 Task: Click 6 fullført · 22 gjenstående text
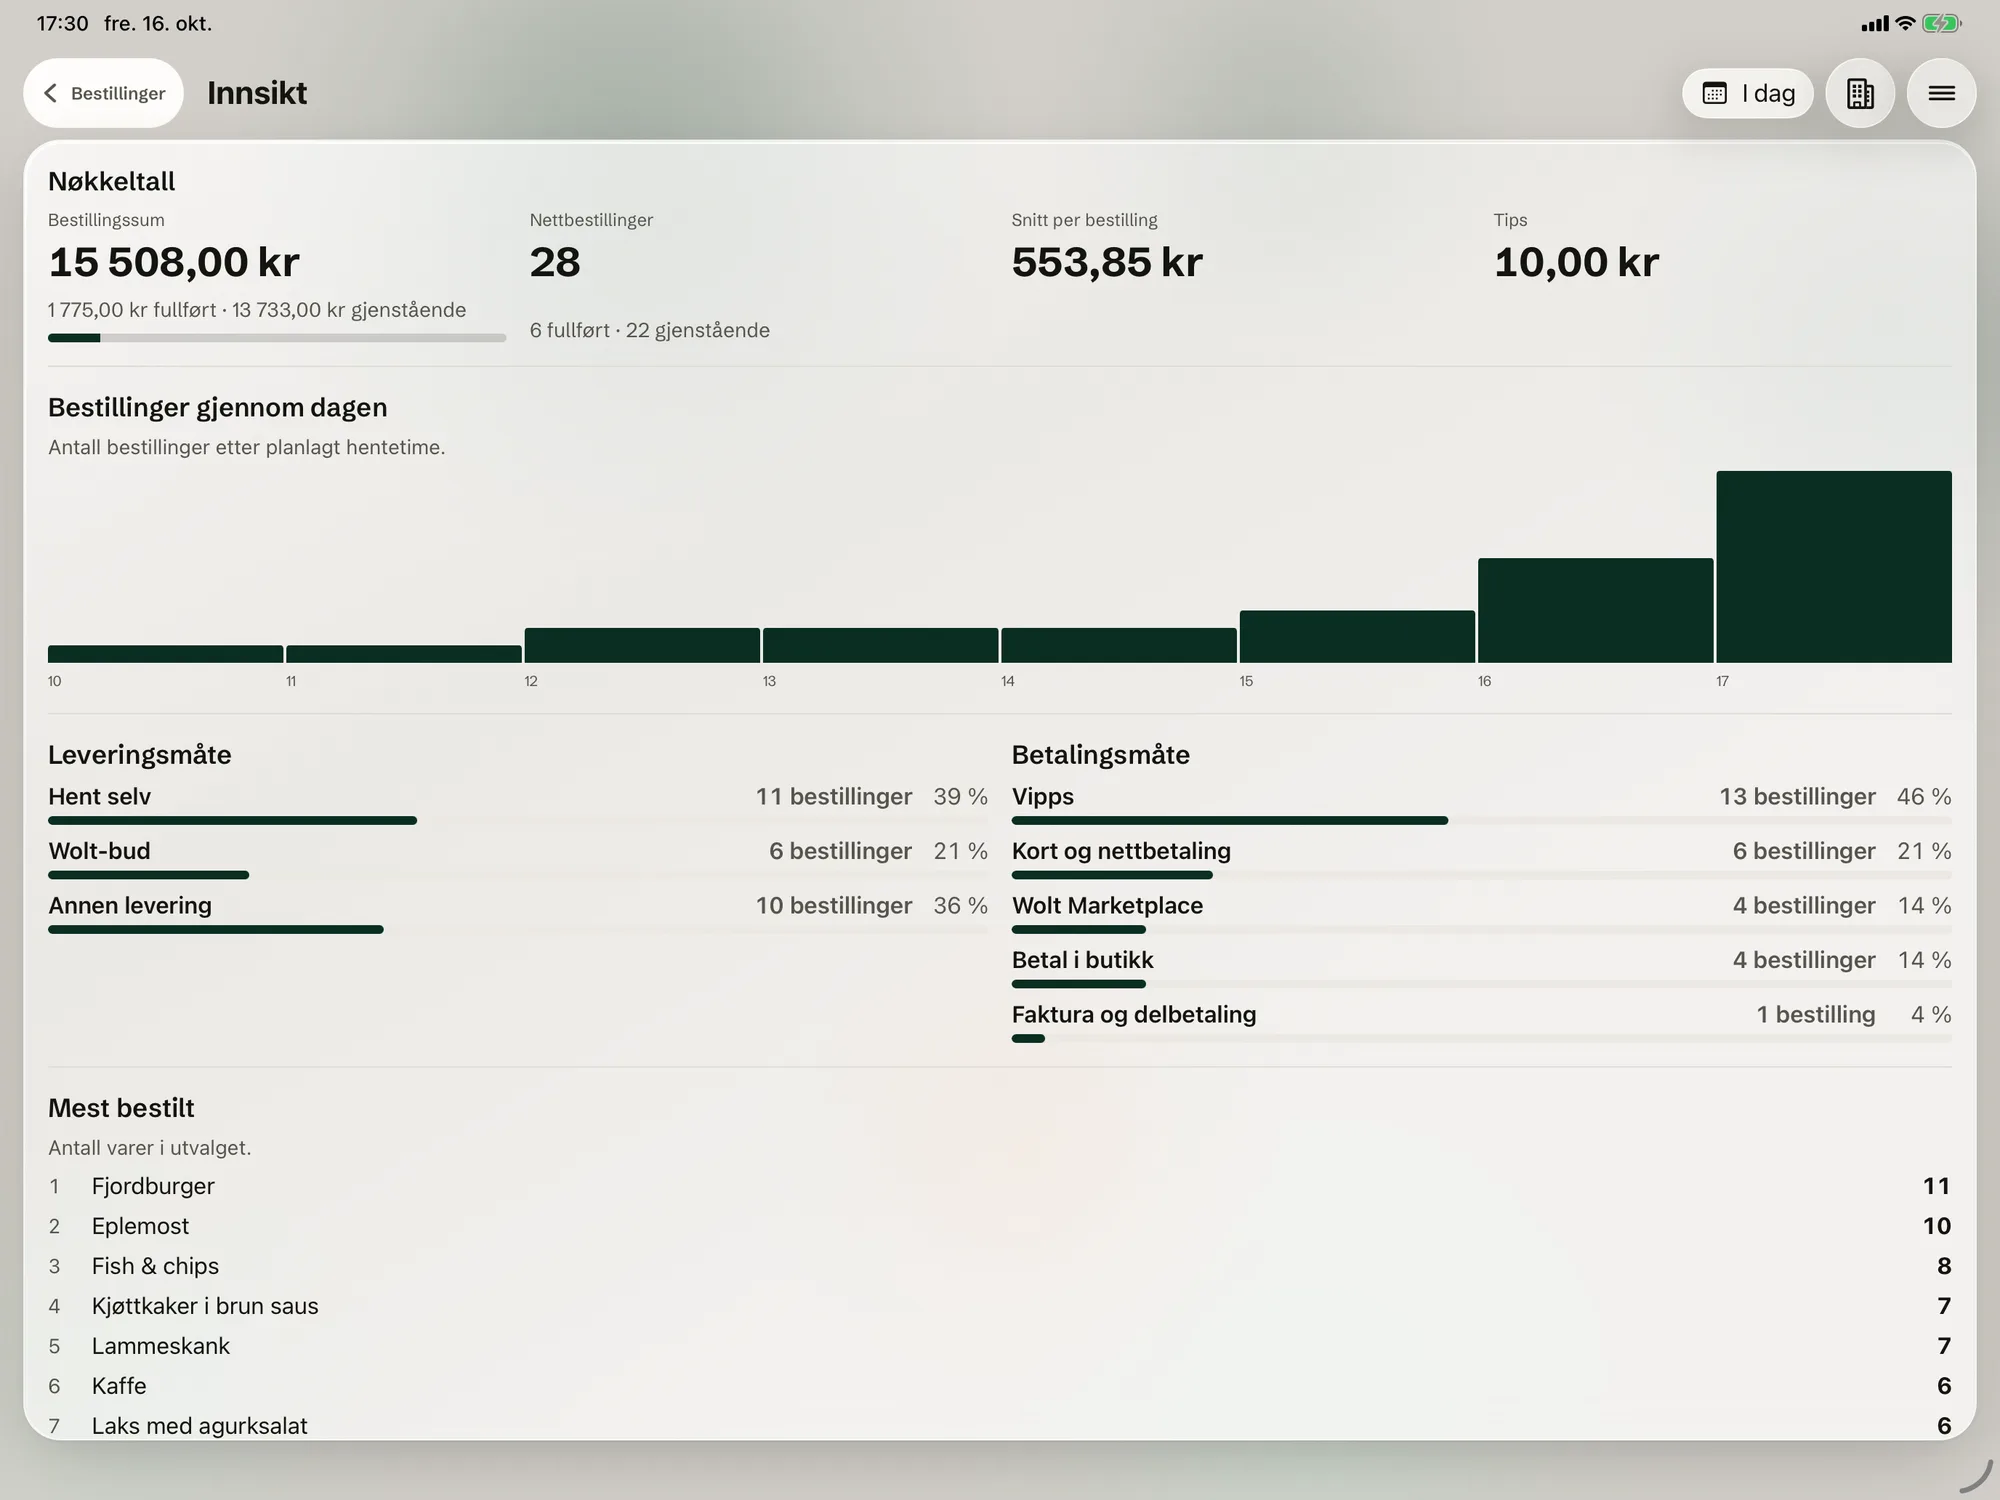(x=650, y=330)
